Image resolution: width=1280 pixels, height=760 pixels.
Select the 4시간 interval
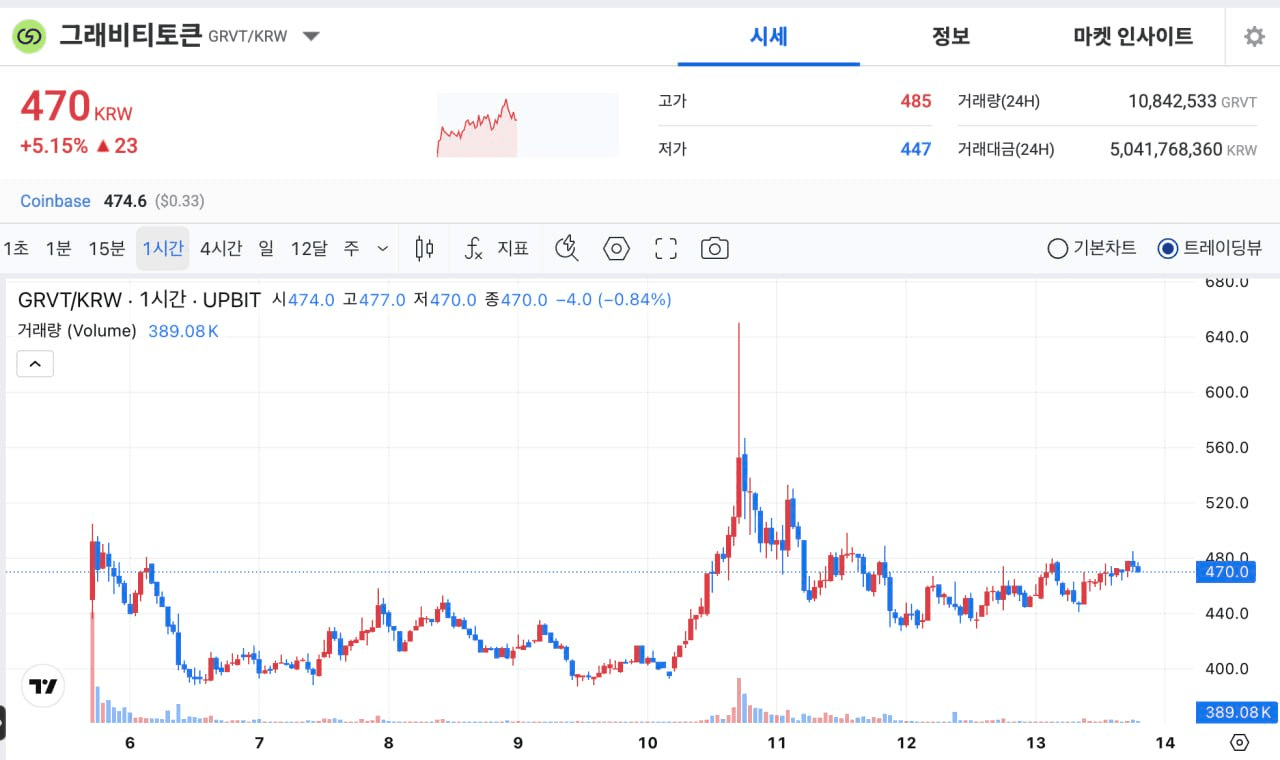[221, 249]
